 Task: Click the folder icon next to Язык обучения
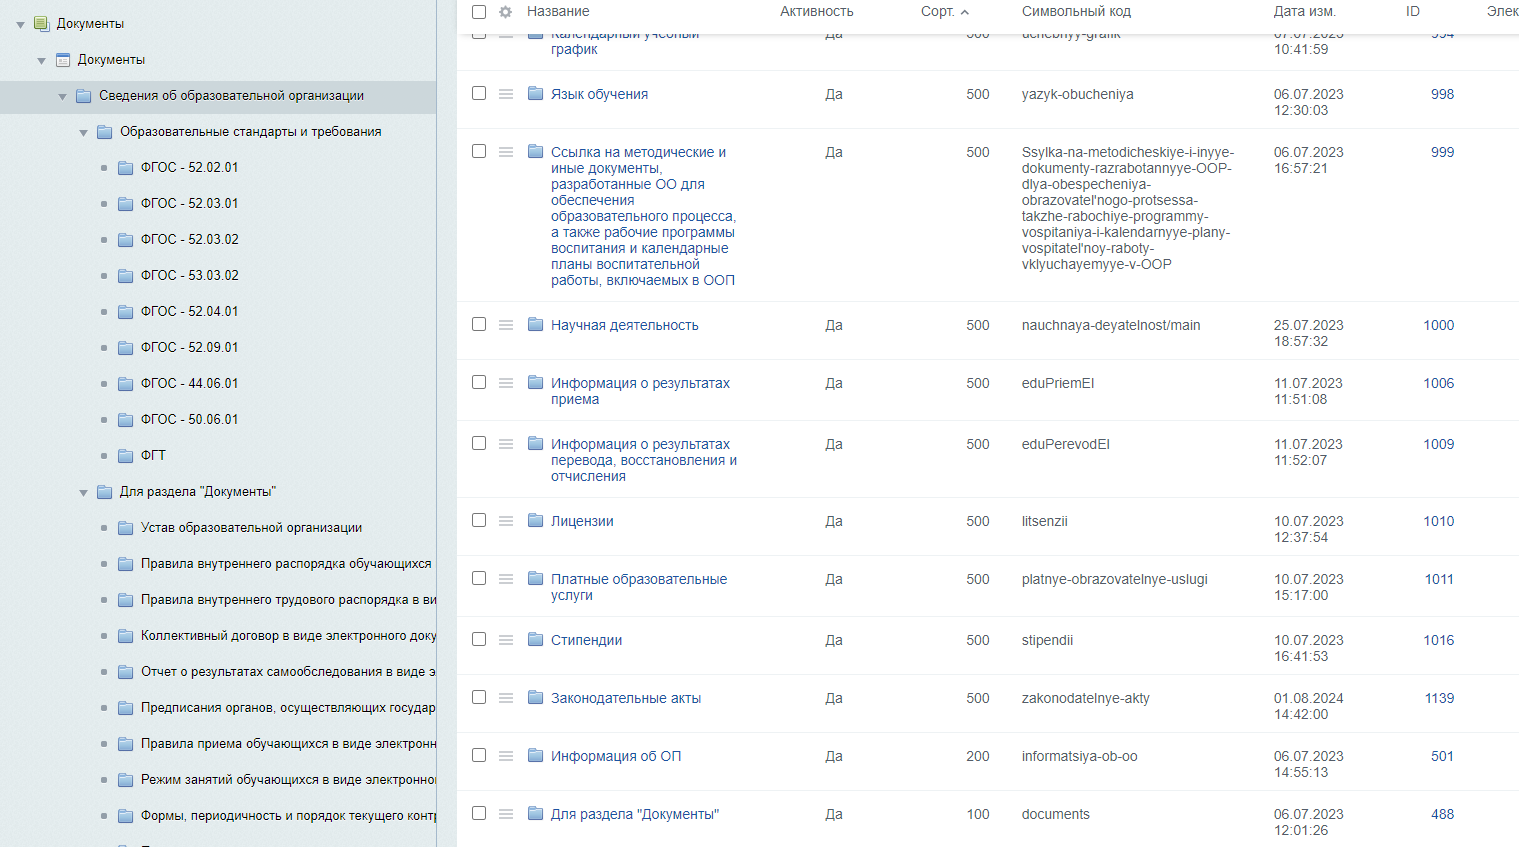click(536, 93)
